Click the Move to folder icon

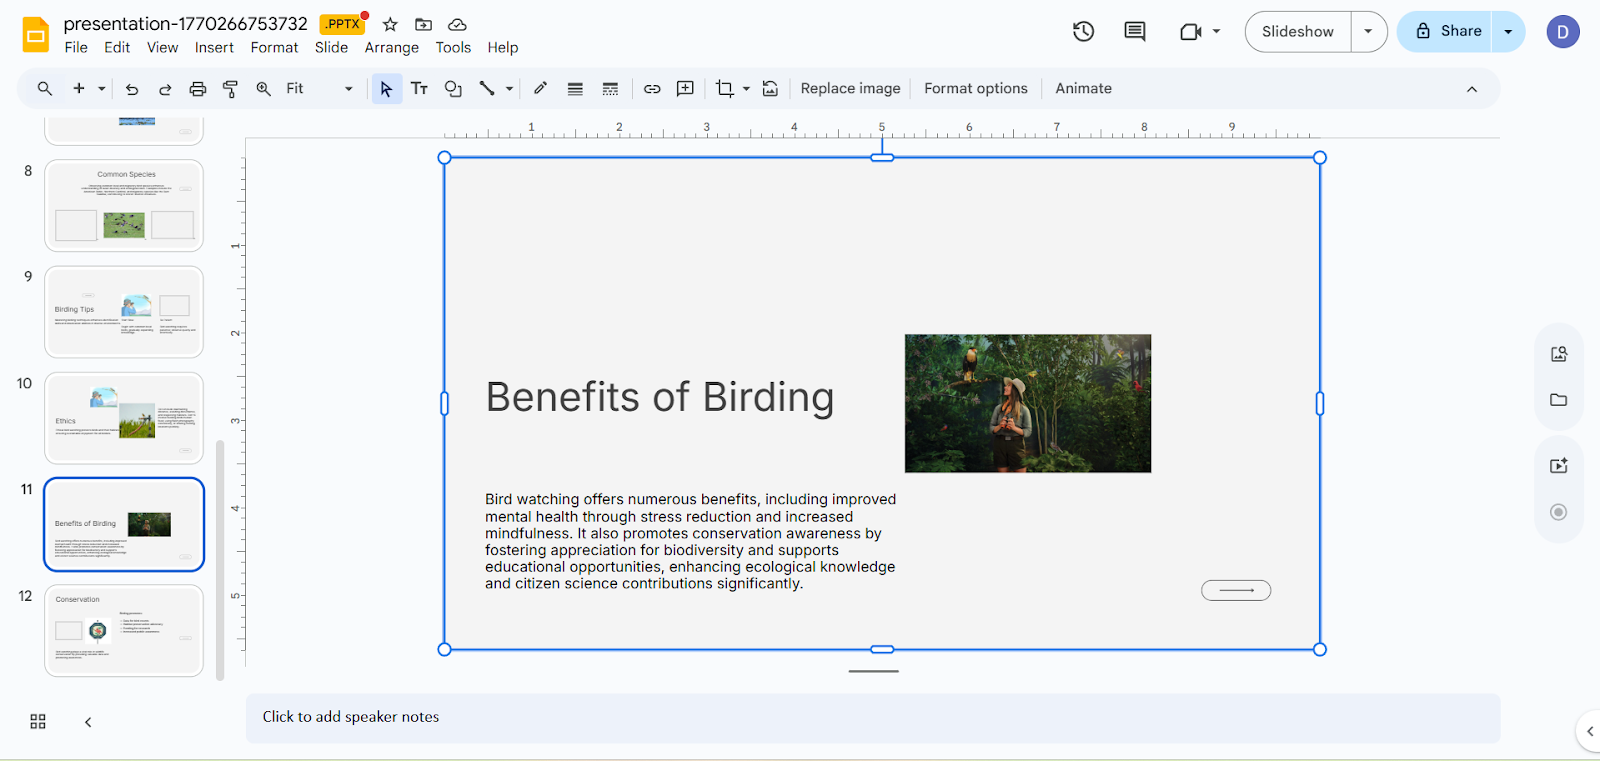tap(424, 24)
